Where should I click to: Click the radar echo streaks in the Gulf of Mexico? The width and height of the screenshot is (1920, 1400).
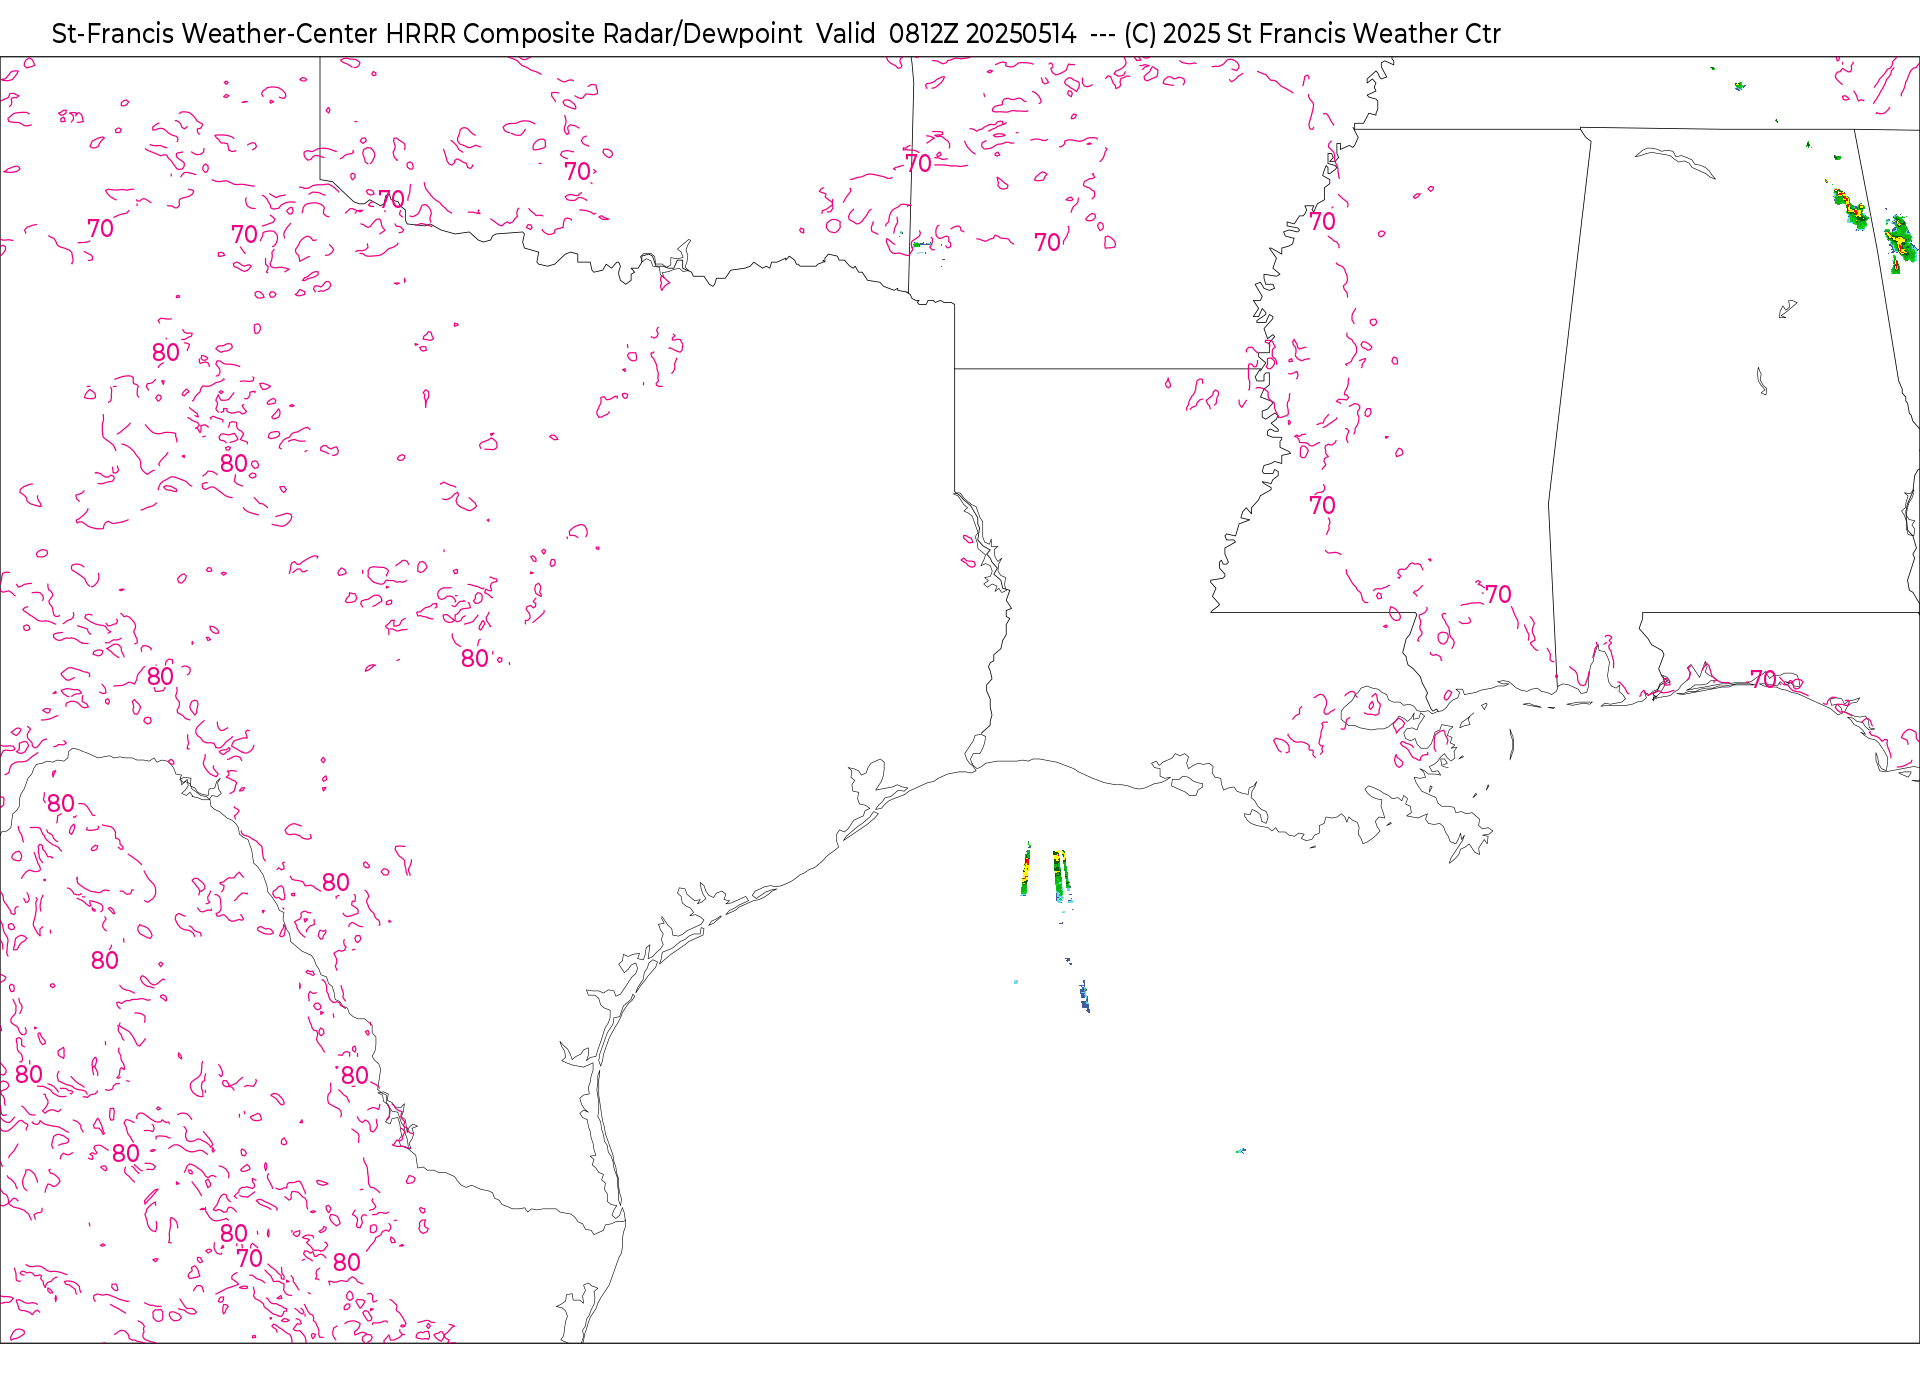coord(1047,874)
